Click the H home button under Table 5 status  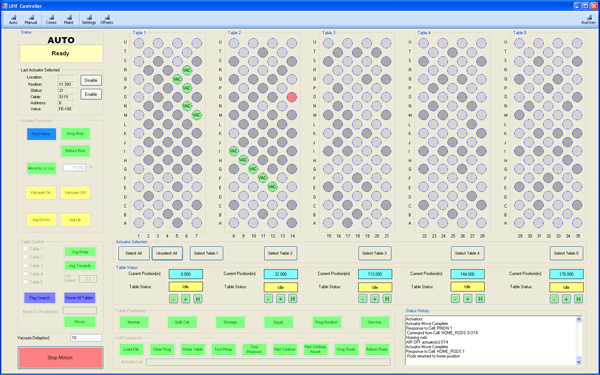579,299
